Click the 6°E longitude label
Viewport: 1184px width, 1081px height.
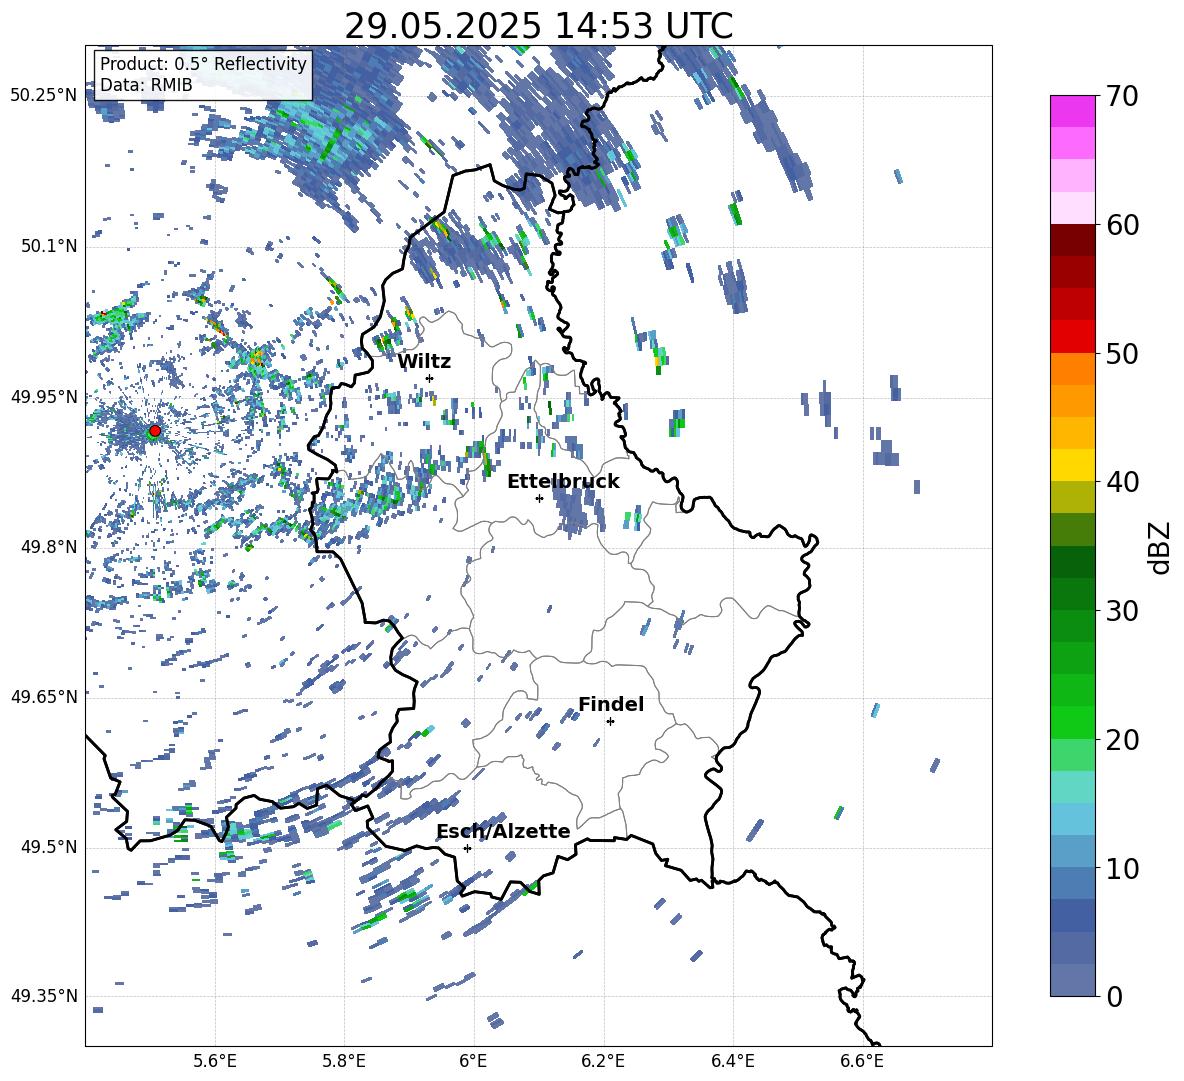point(473,1061)
